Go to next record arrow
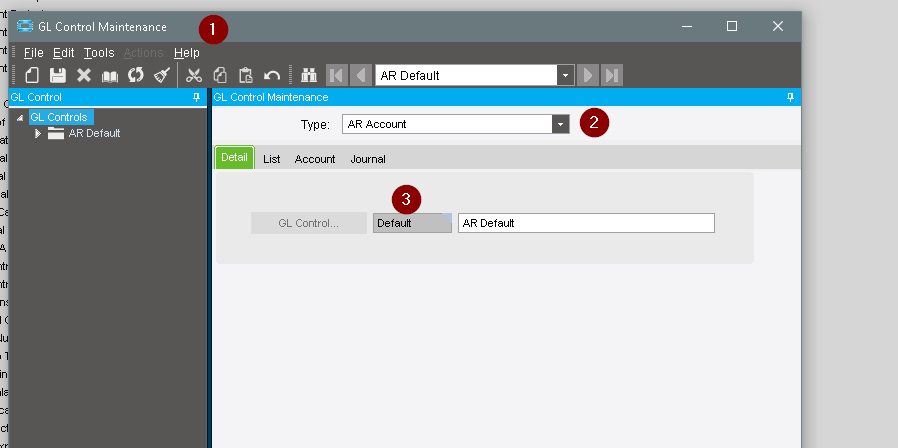 [588, 75]
